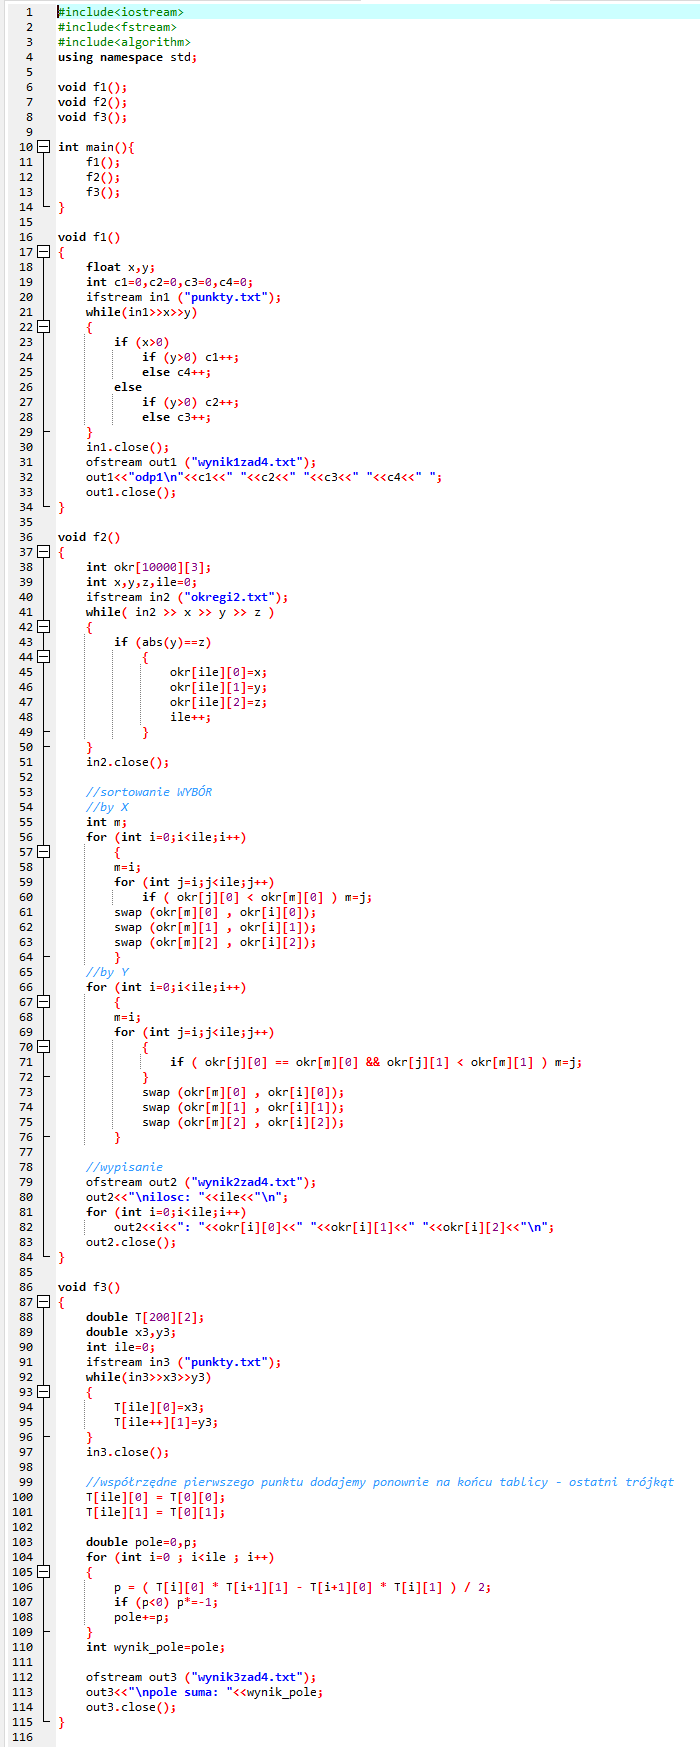Collapse the f2 function body fold
This screenshot has width=700, height=1747.
[43, 552]
